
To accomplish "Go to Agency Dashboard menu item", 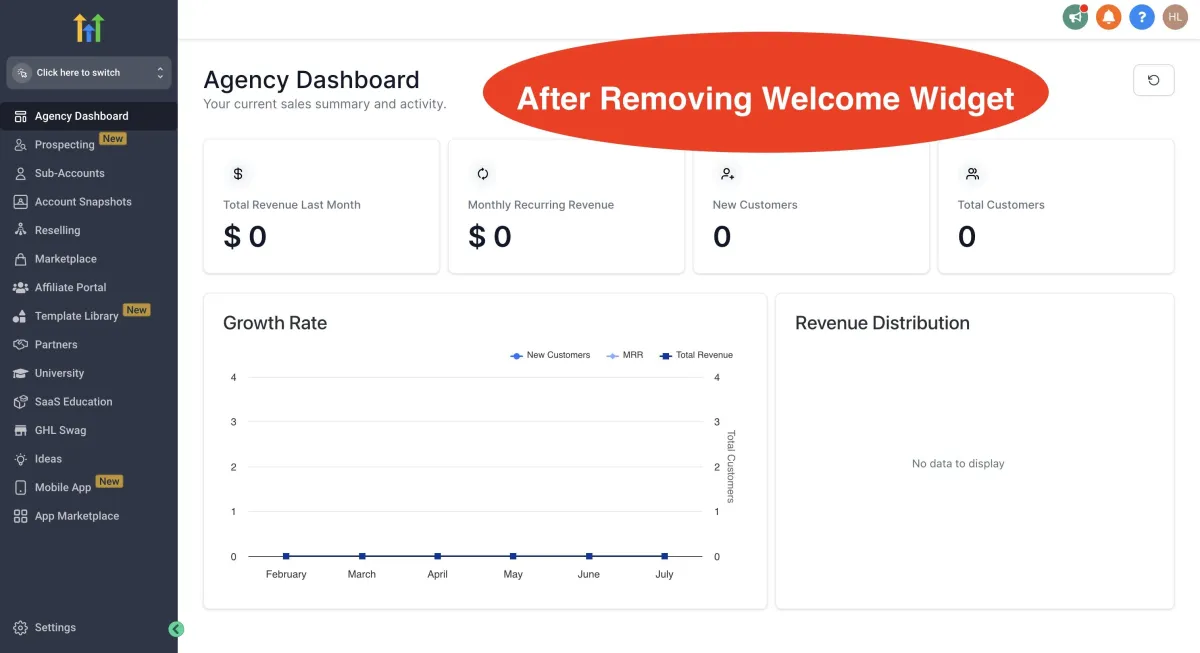I will (x=89, y=116).
